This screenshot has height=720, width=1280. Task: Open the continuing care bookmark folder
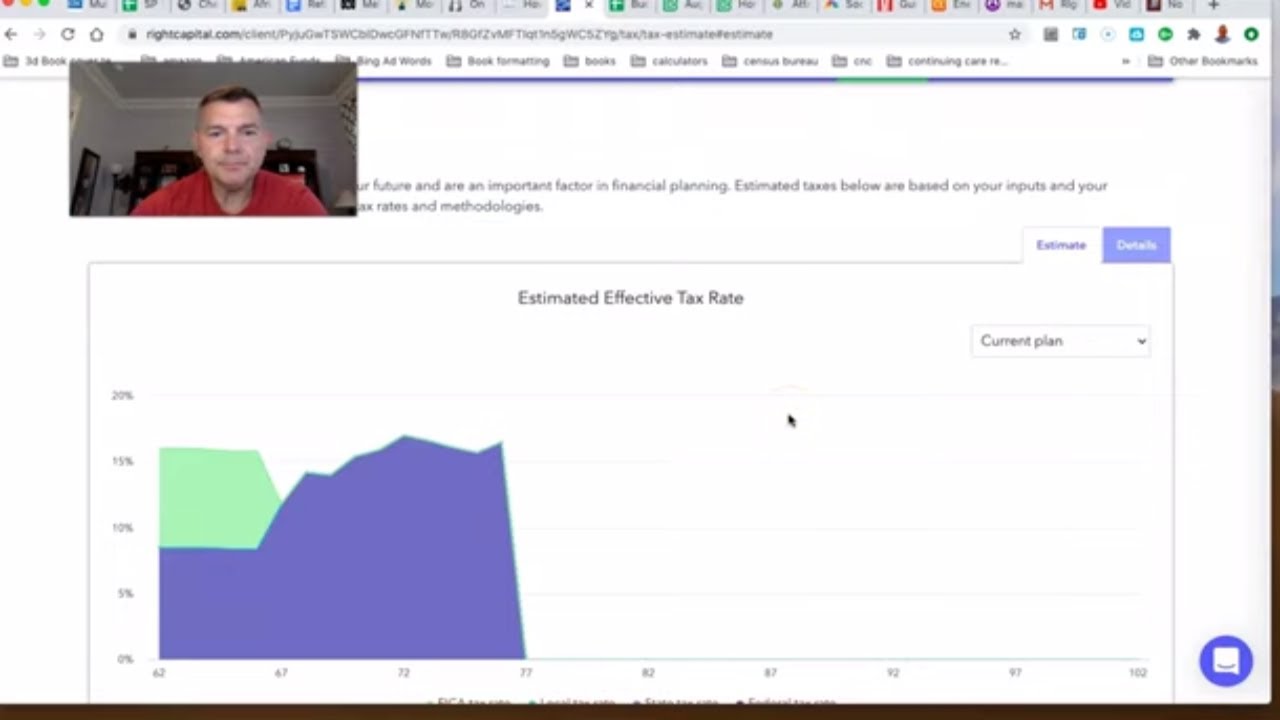click(x=946, y=61)
